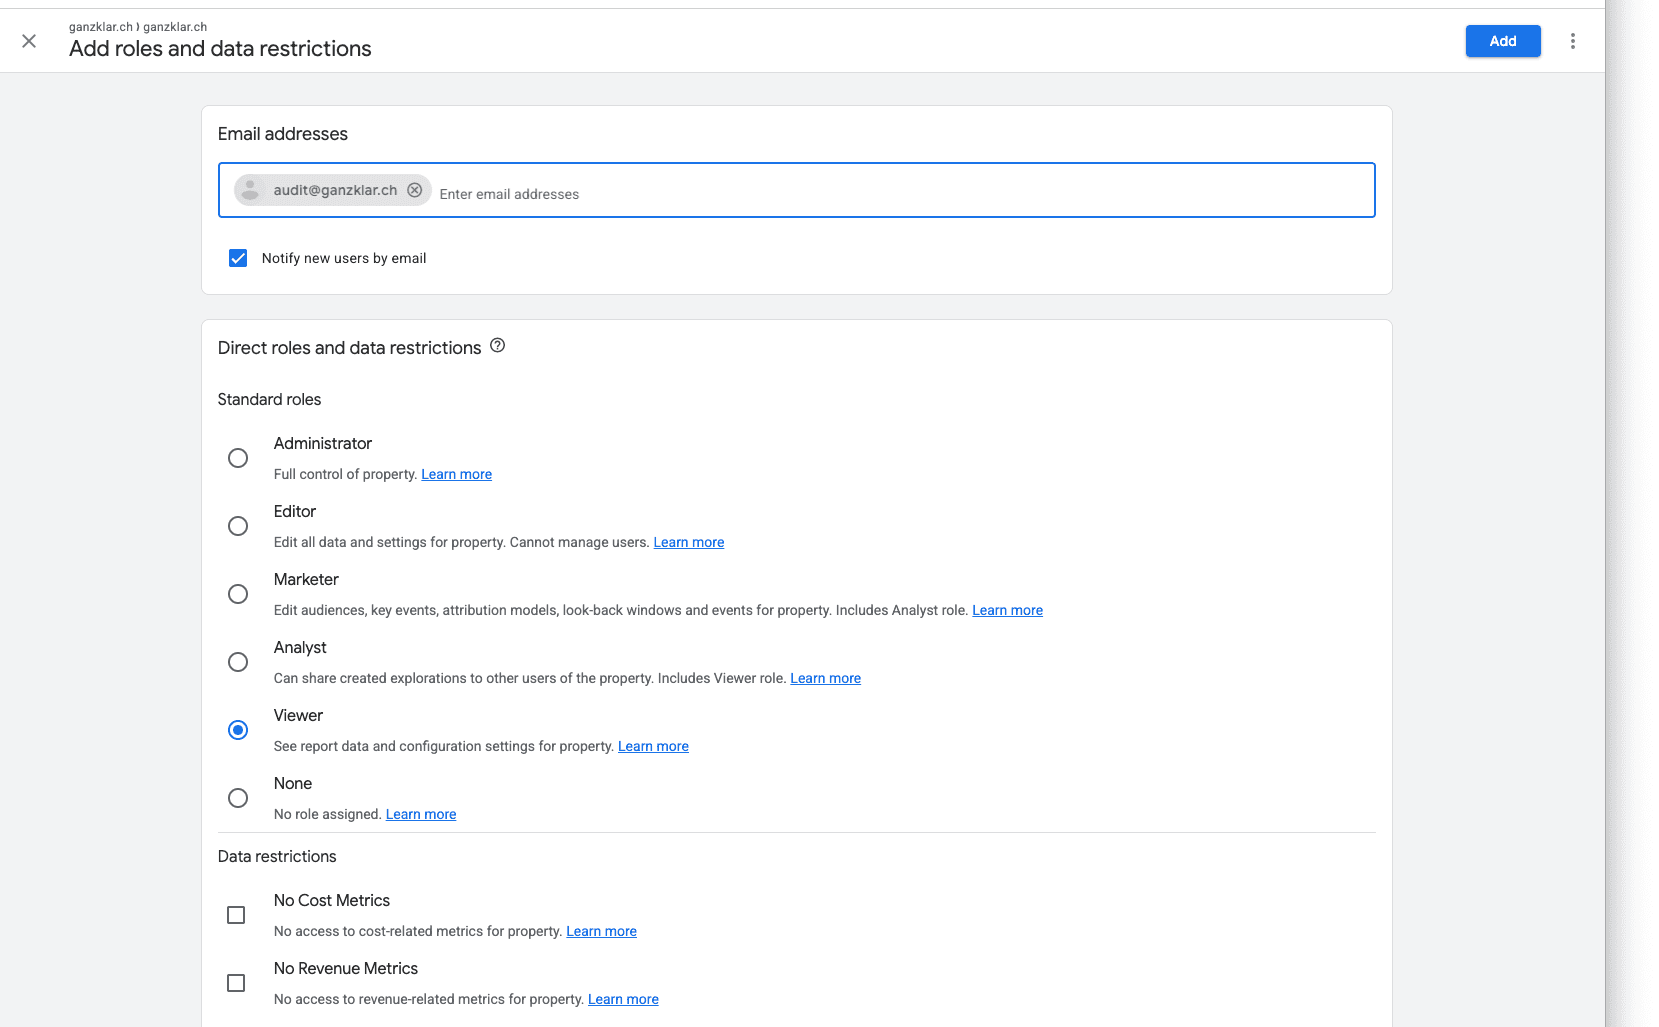1659x1027 pixels.
Task: Open Learn more link for Editor role
Action: coord(689,542)
